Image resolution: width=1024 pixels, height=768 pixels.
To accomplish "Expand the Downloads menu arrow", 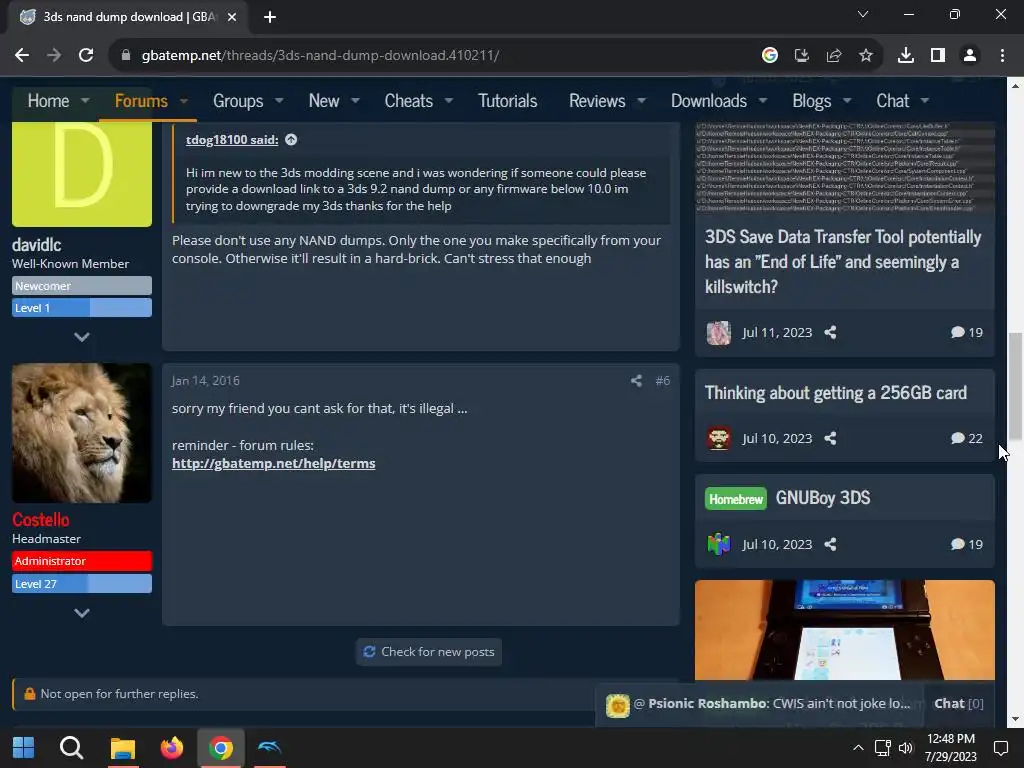I will 763,101.
